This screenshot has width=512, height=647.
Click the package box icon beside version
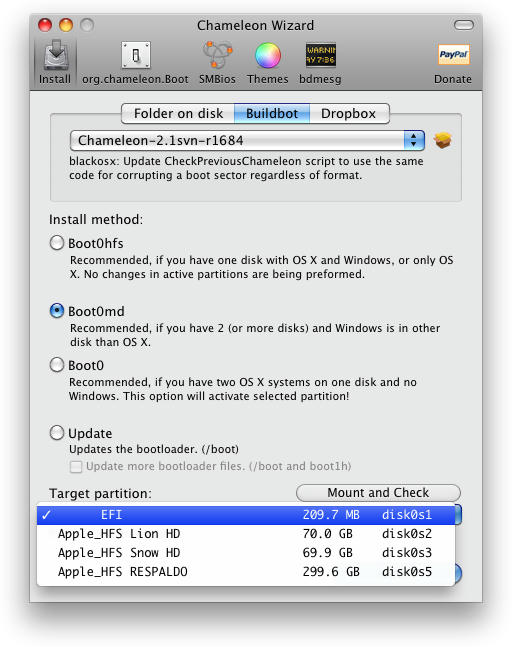coord(443,141)
